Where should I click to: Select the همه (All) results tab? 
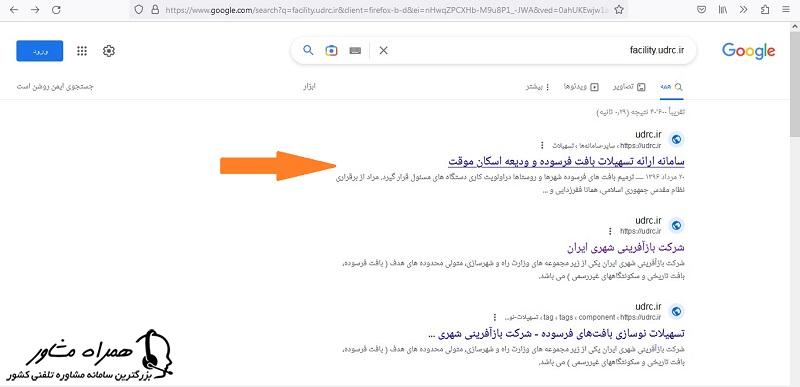[x=671, y=87]
